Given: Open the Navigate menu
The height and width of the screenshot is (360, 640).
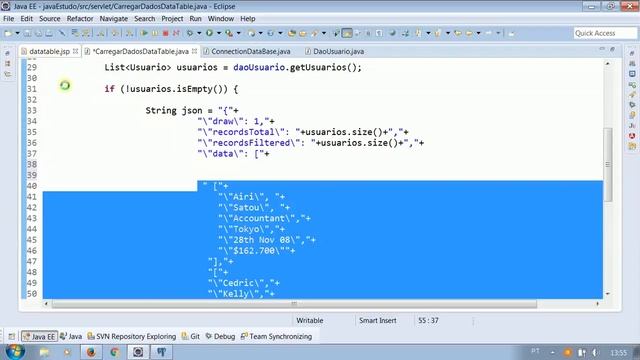Looking at the screenshot, I should pos(113,19).
